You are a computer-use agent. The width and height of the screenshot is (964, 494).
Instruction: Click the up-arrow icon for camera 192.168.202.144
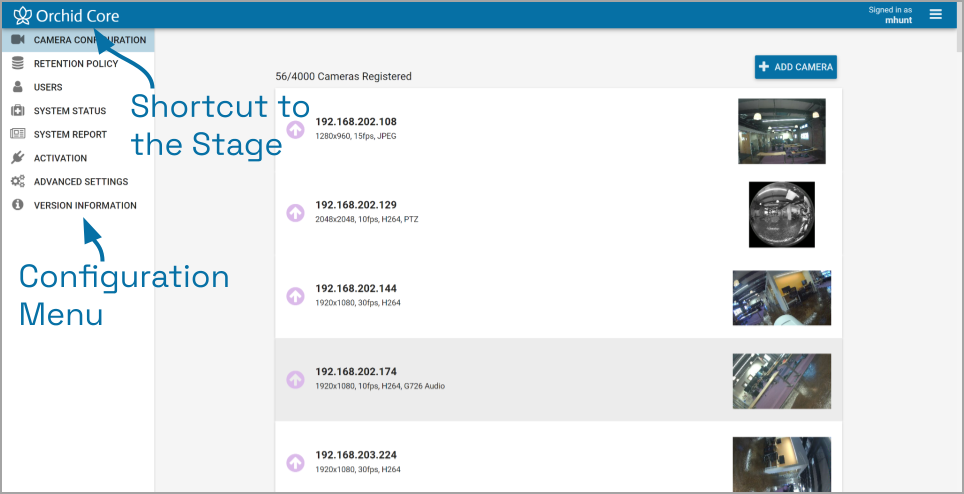tap(295, 296)
